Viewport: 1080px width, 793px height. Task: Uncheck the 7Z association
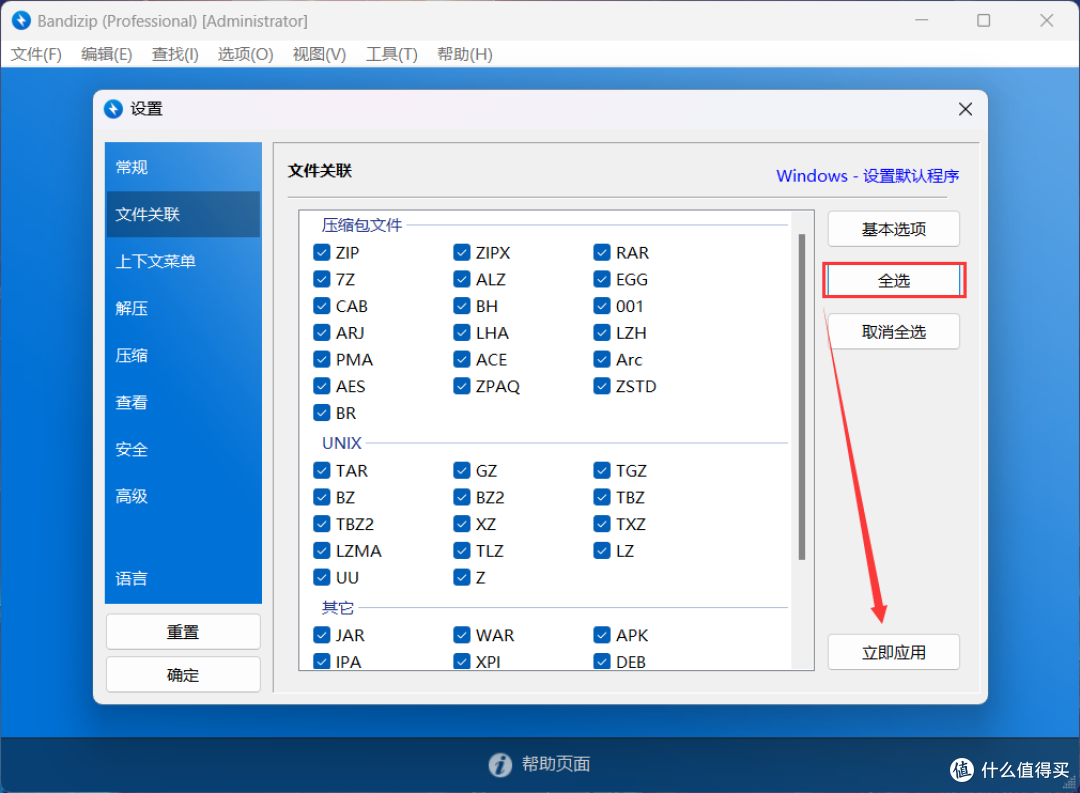tap(322, 279)
